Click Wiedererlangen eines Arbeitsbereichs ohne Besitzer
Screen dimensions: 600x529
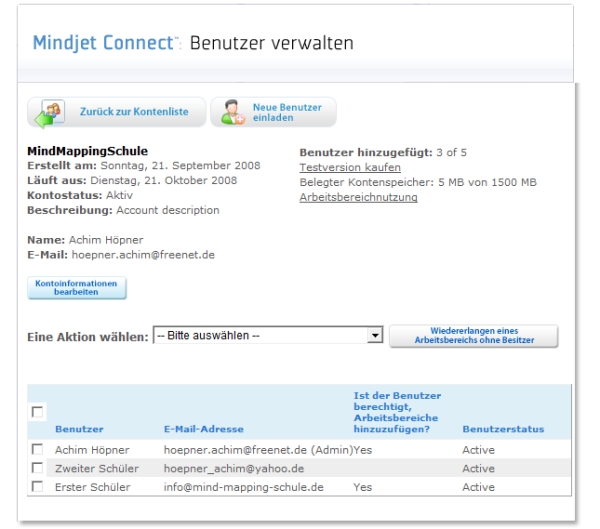(474, 336)
